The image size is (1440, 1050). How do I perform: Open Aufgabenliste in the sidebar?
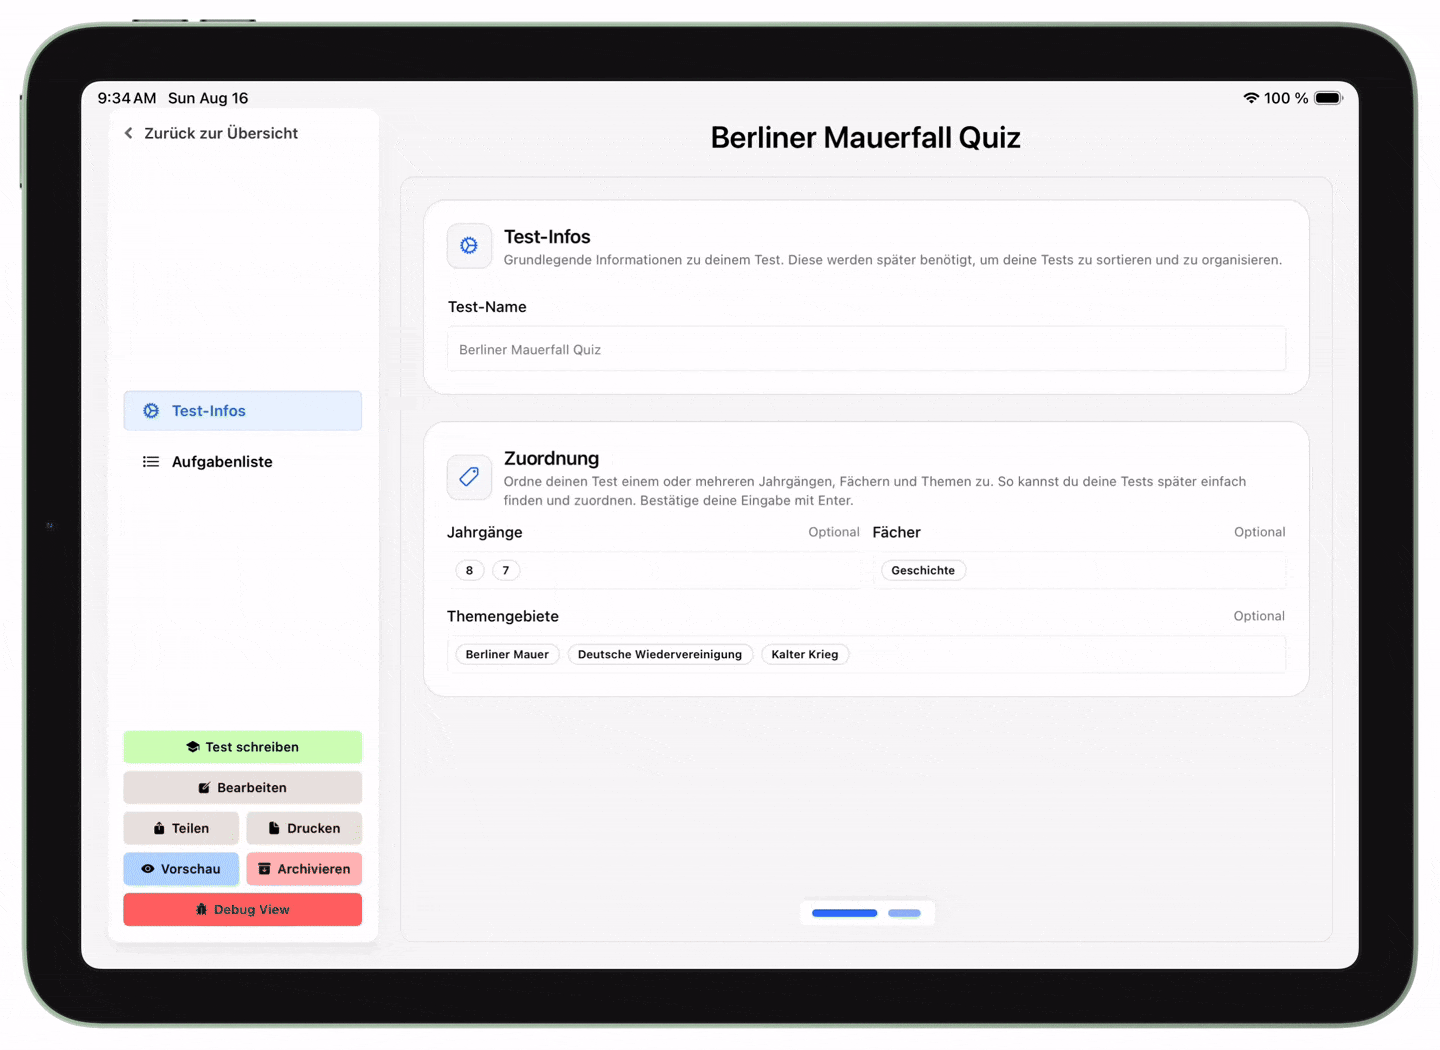[243, 462]
